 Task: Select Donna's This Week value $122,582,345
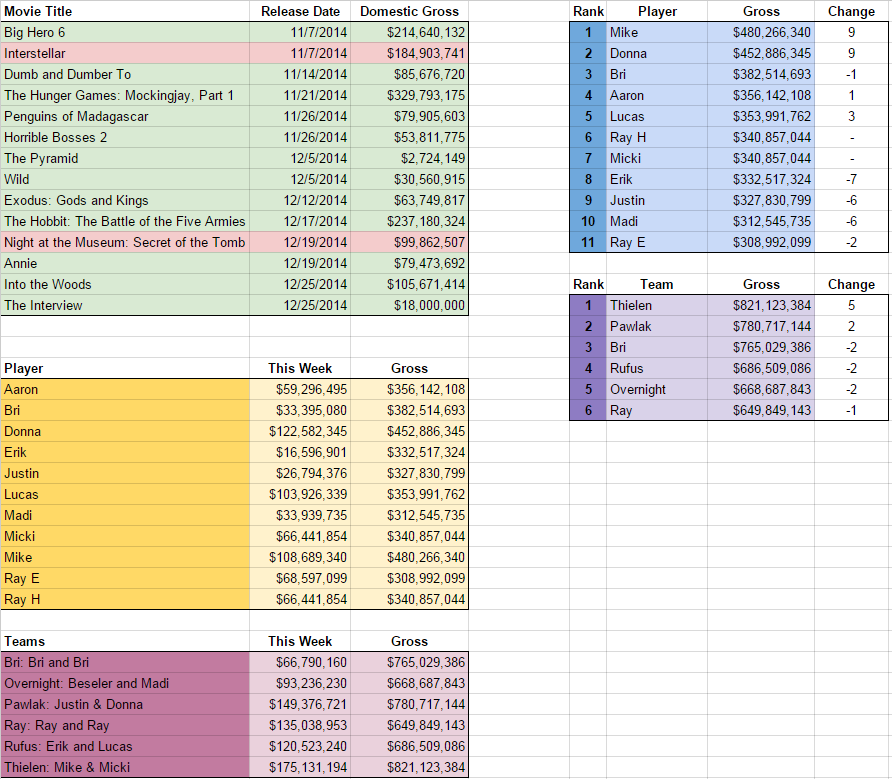[x=300, y=432]
